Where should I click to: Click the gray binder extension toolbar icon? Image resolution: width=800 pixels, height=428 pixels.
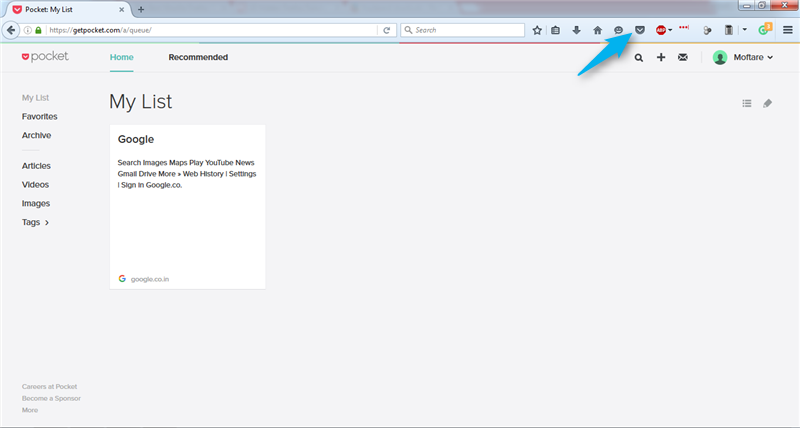[x=729, y=30]
